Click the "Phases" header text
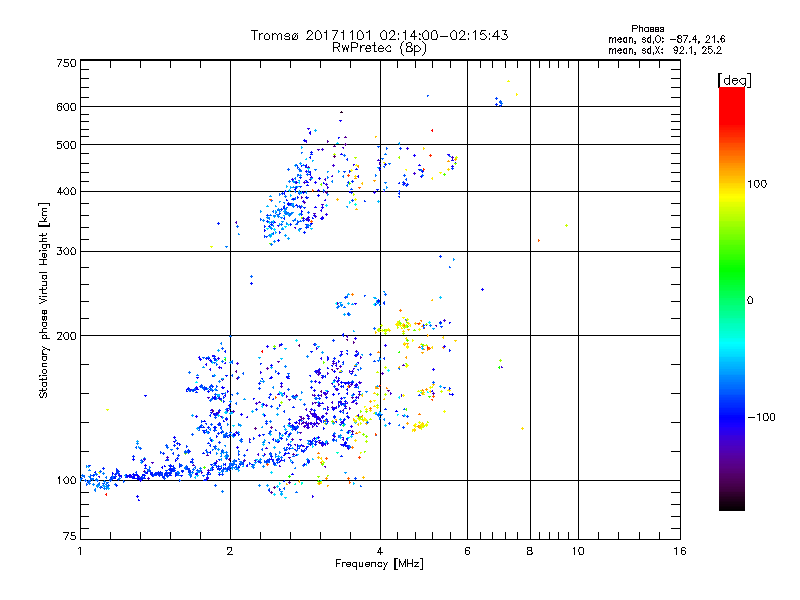 tap(647, 29)
